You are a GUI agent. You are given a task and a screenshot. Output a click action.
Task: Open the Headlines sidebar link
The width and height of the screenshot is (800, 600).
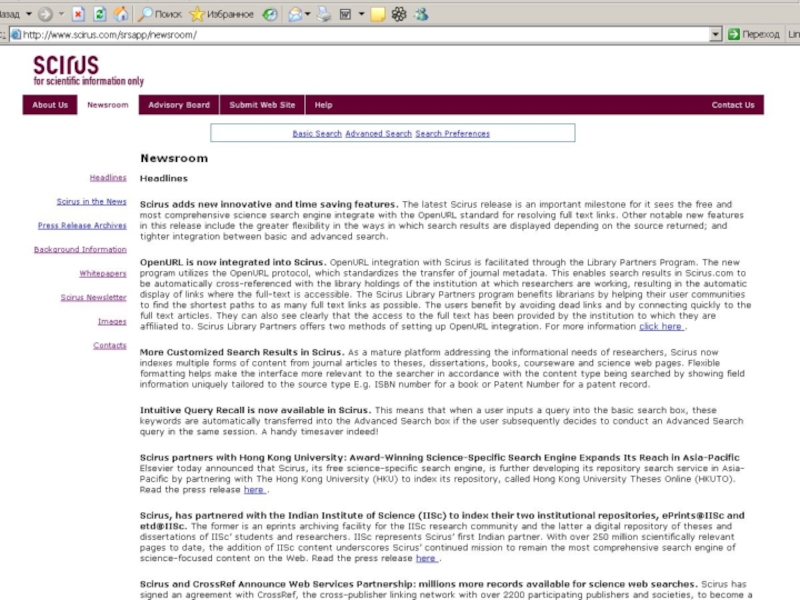point(108,178)
